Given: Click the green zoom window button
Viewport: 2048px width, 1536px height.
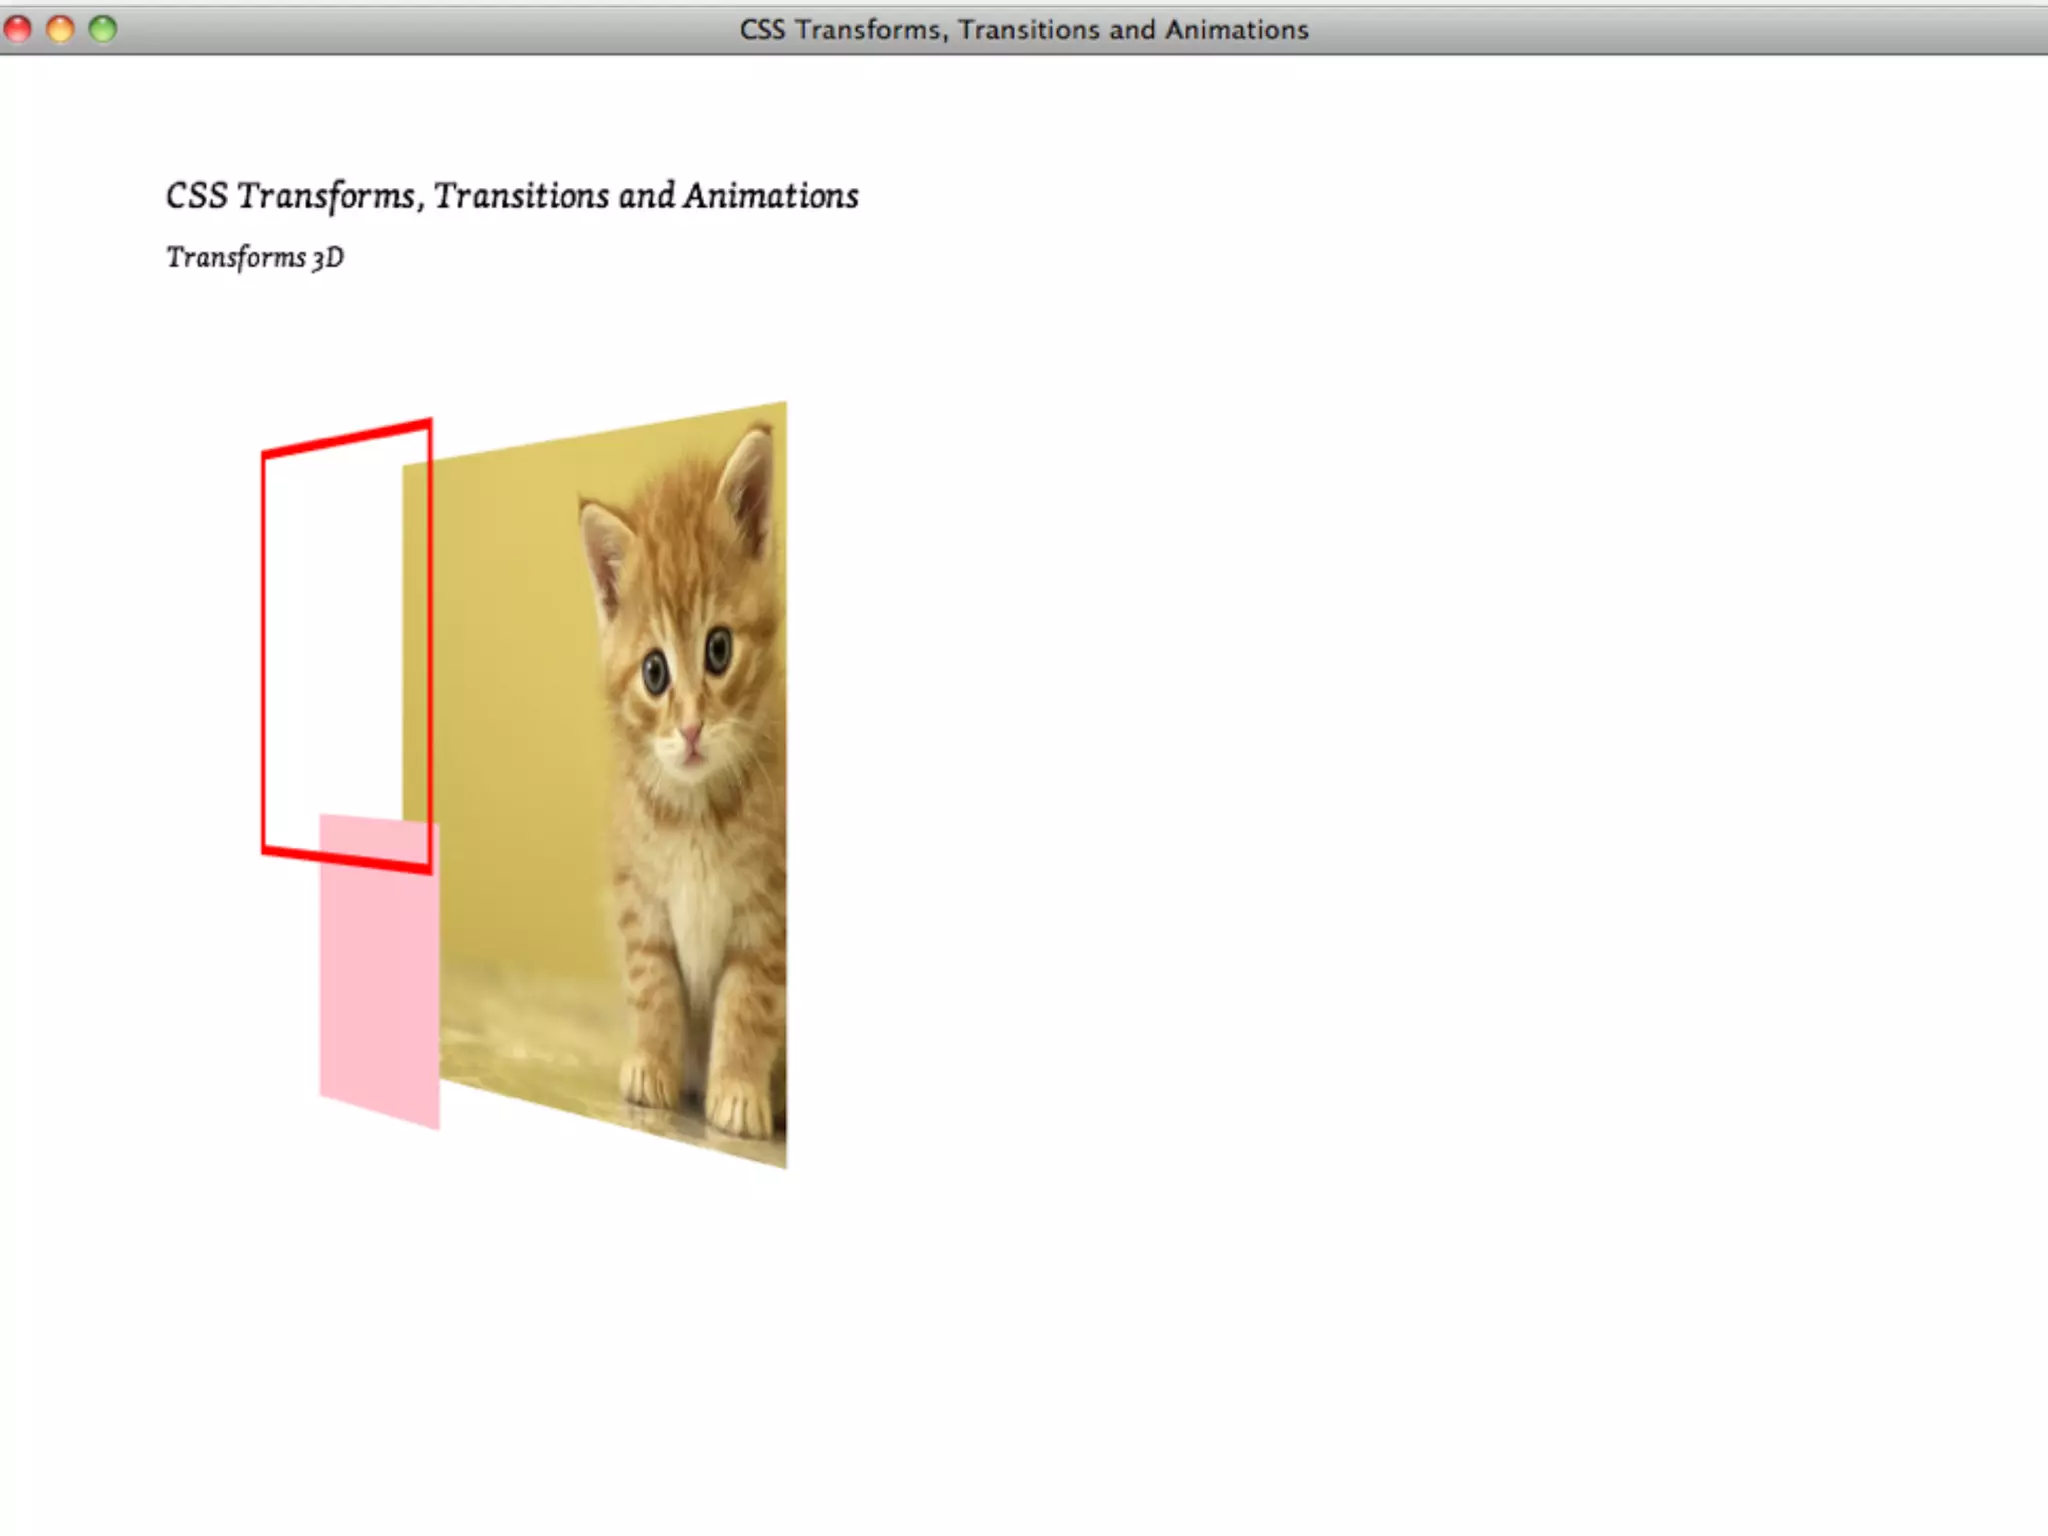Looking at the screenshot, I should point(103,29).
